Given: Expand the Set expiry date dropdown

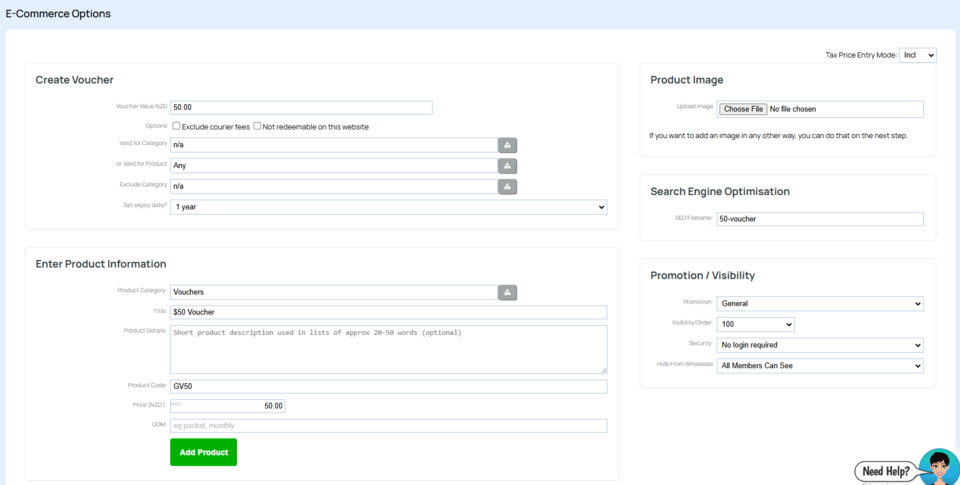Looking at the screenshot, I should (x=388, y=207).
